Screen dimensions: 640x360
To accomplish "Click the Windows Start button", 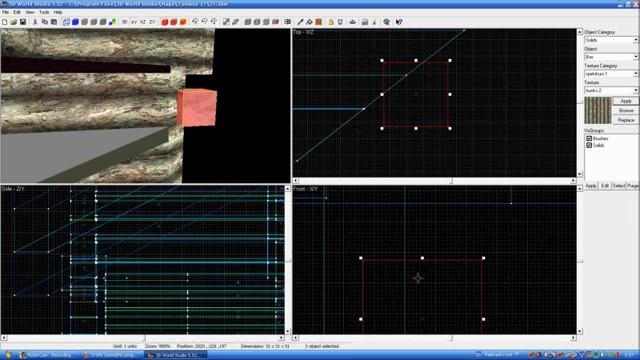I will coord(8,355).
